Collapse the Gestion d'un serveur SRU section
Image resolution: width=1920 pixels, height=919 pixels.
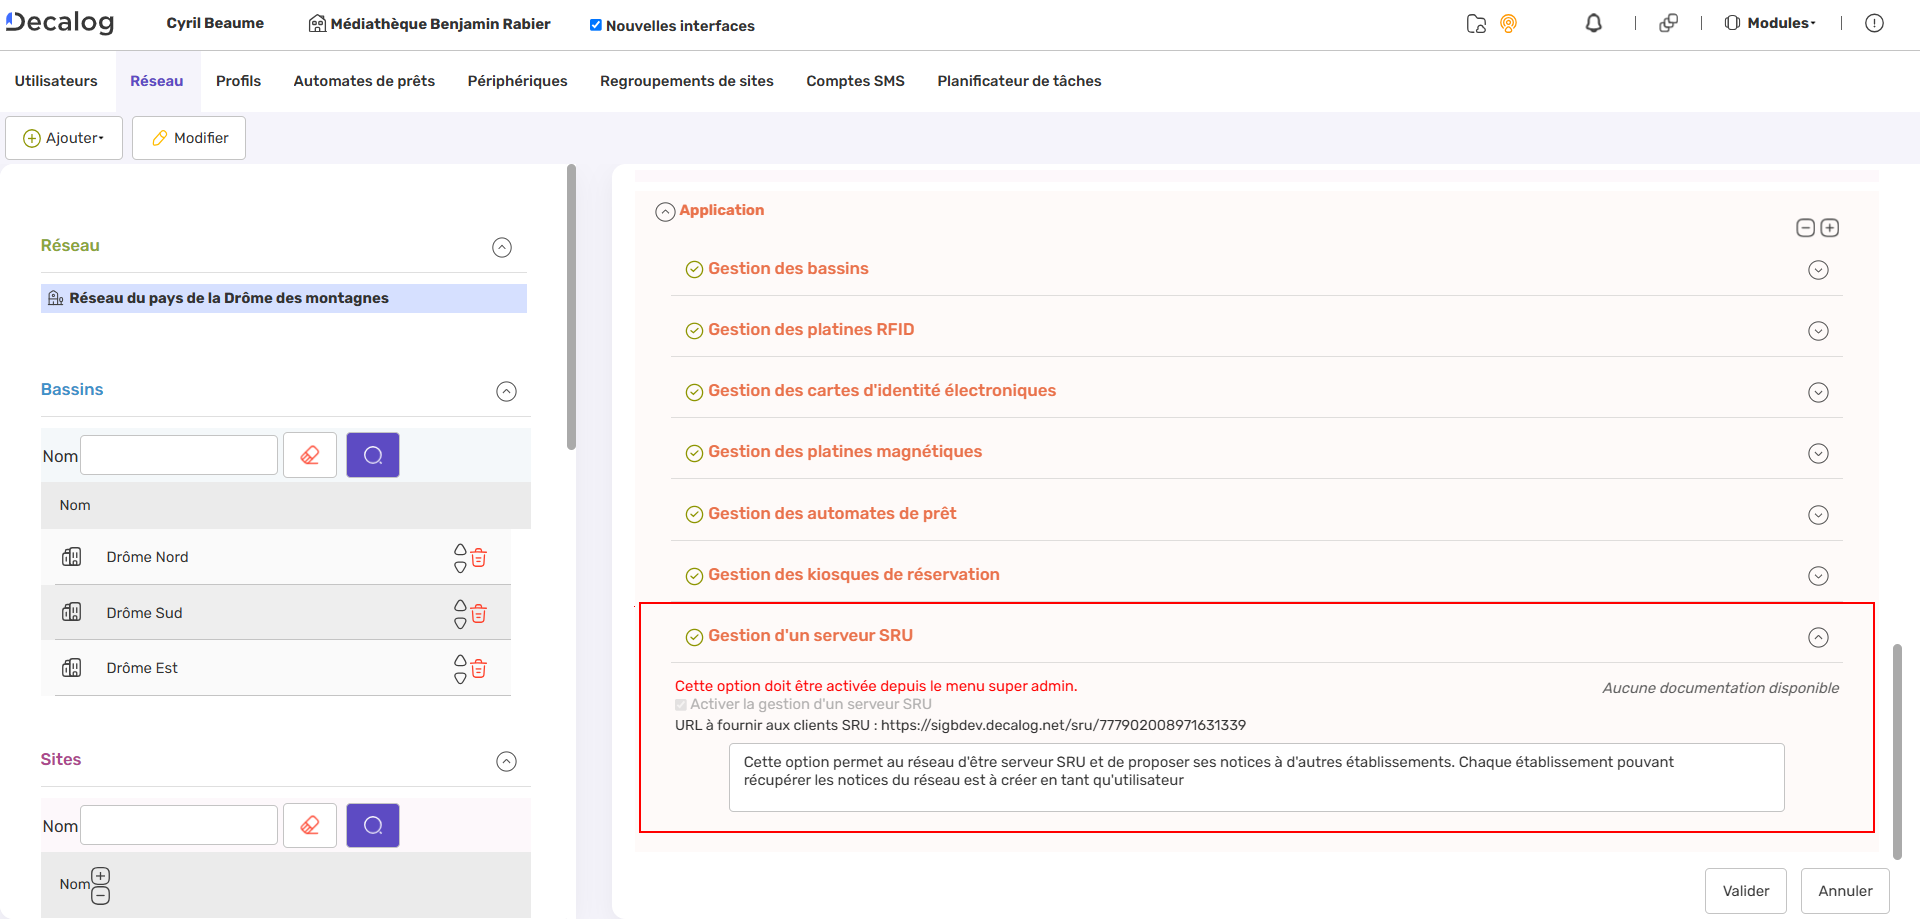point(1818,637)
